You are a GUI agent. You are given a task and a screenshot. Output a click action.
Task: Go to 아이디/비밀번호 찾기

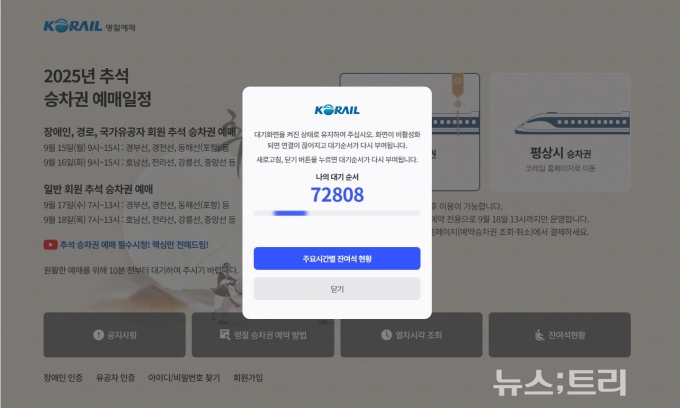click(x=184, y=378)
